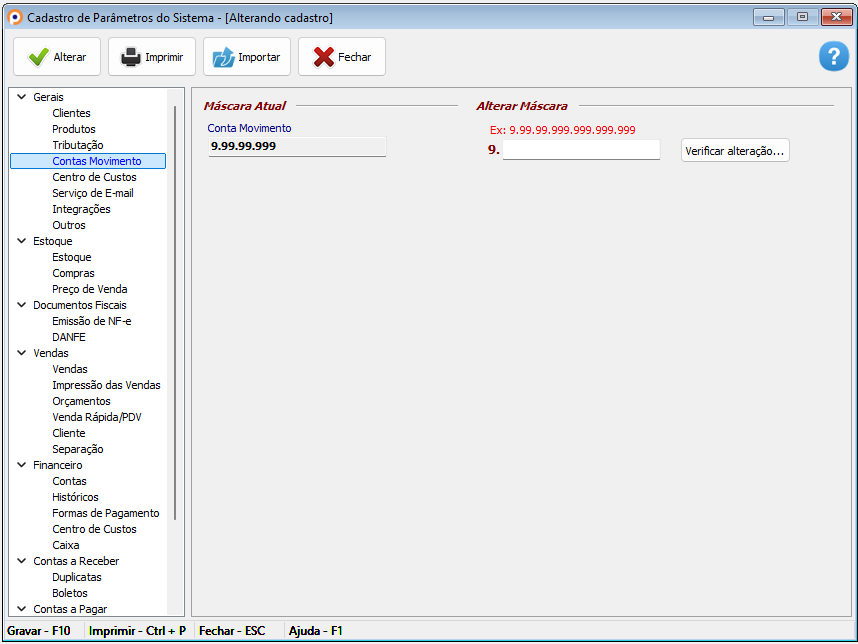Collapse the Vendas tree section

pyautogui.click(x=22, y=353)
